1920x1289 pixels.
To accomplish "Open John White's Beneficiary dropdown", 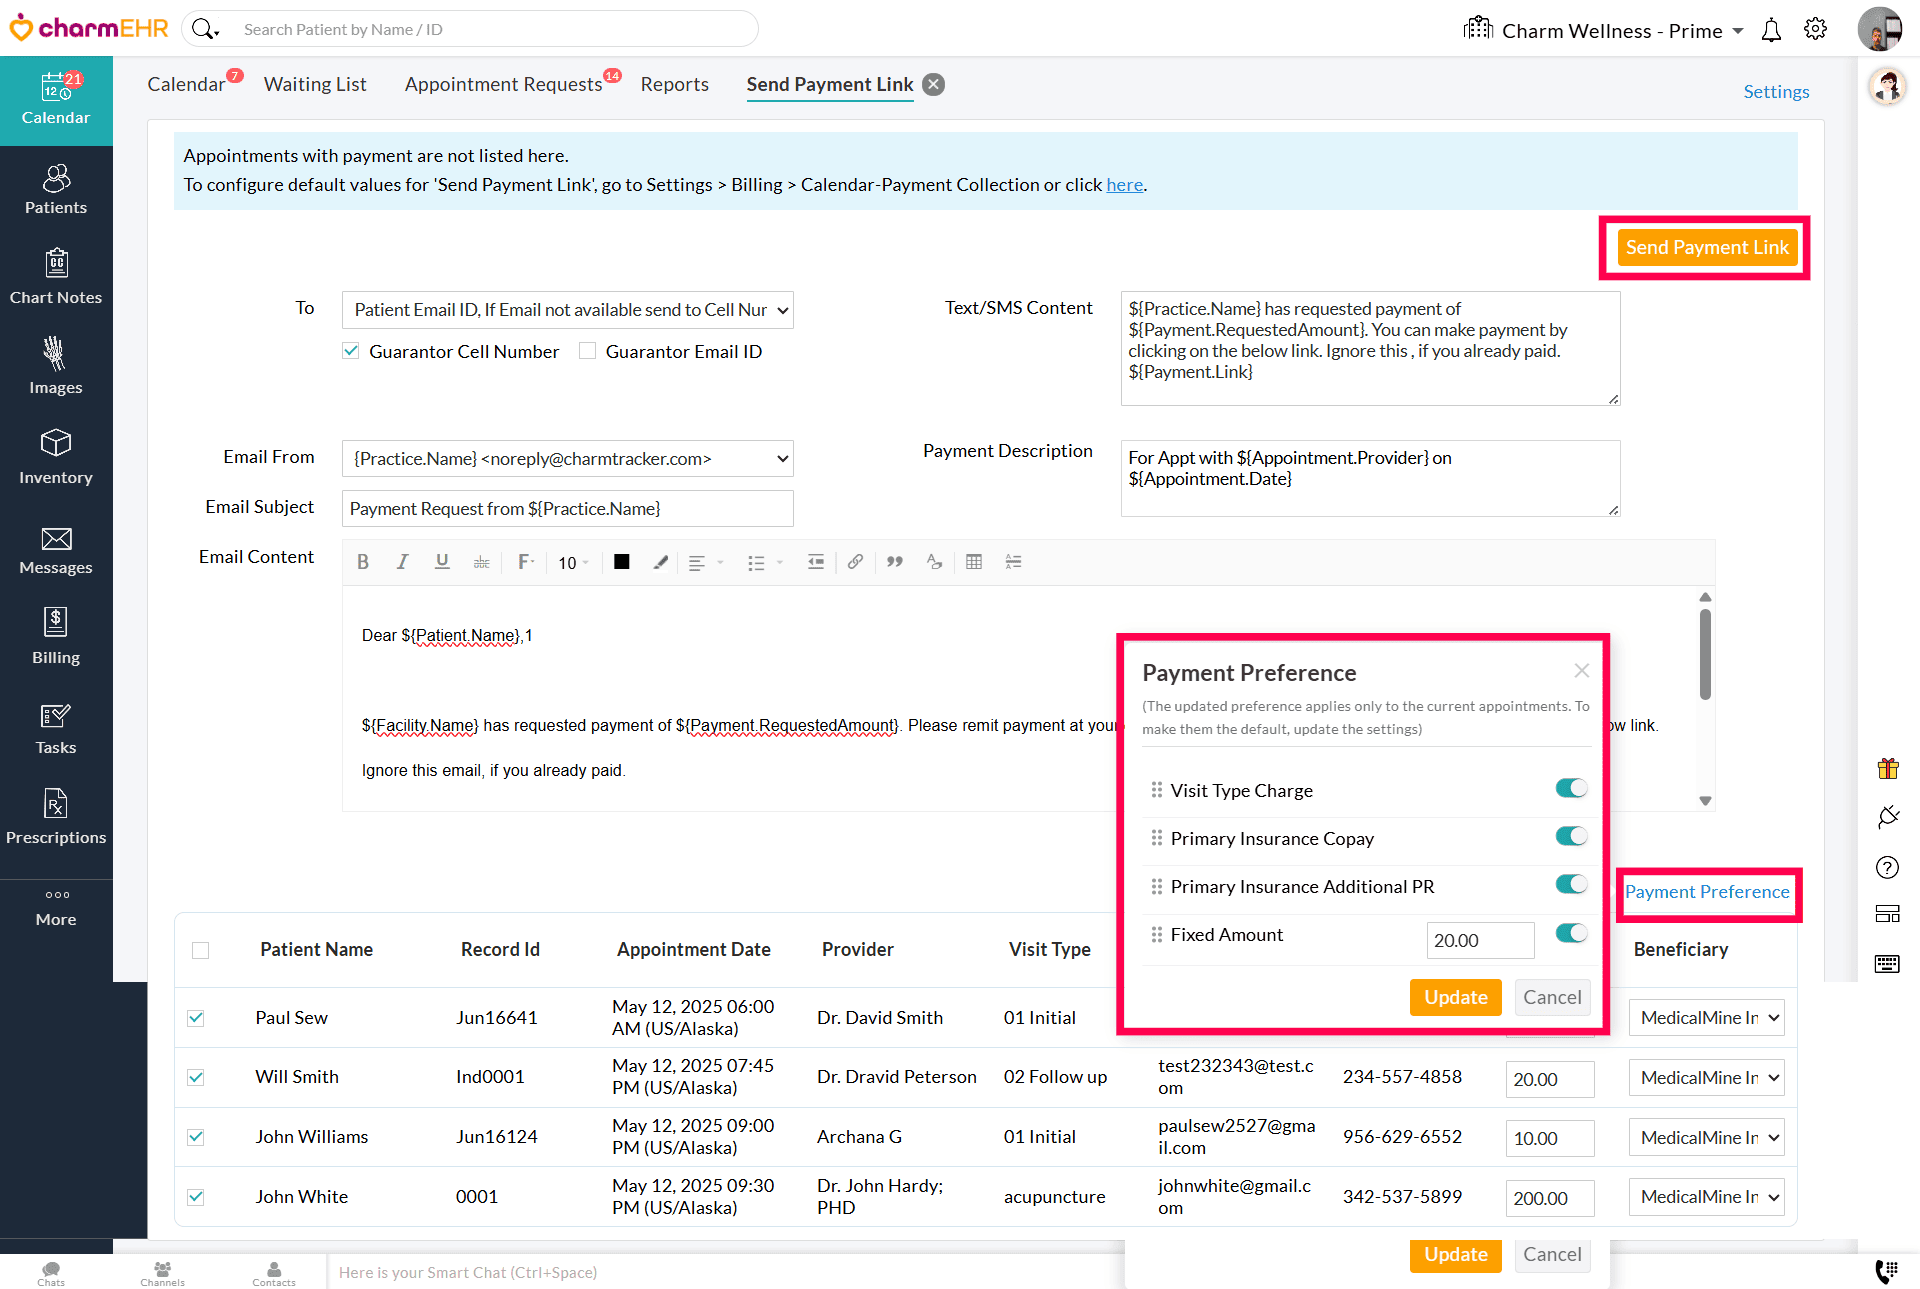I will click(x=1706, y=1197).
